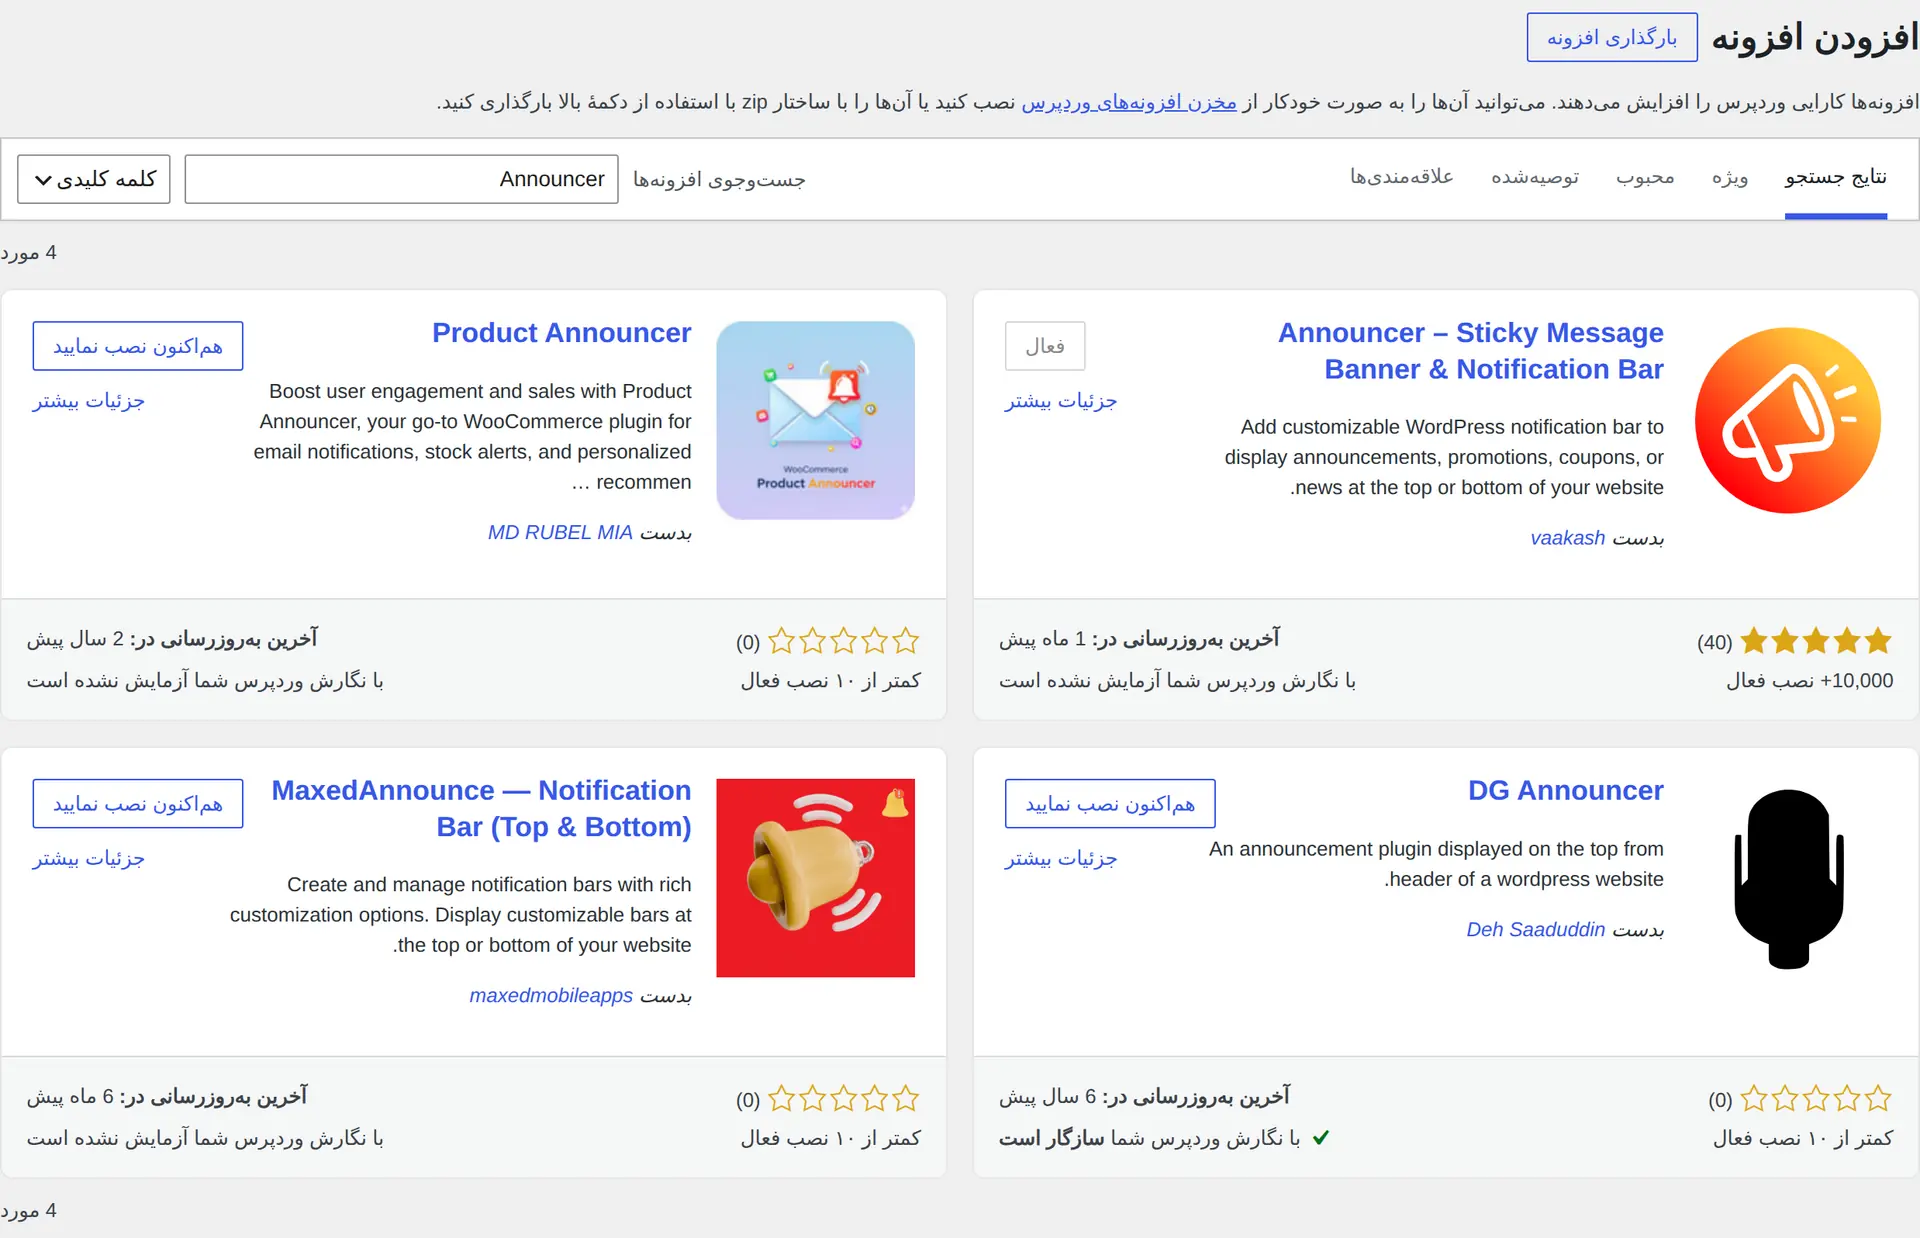The image size is (1920, 1238).
Task: Switch to the 'نتایج جستجو' tab
Action: click(1836, 177)
